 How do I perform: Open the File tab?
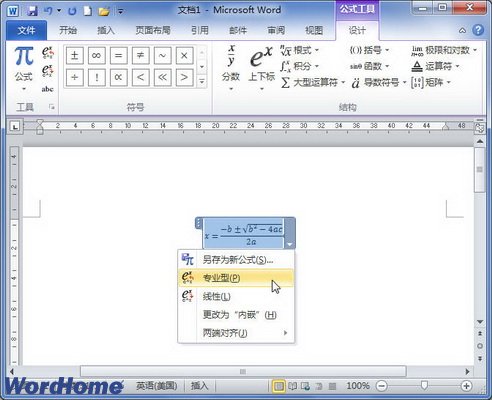pyautogui.click(x=26, y=31)
